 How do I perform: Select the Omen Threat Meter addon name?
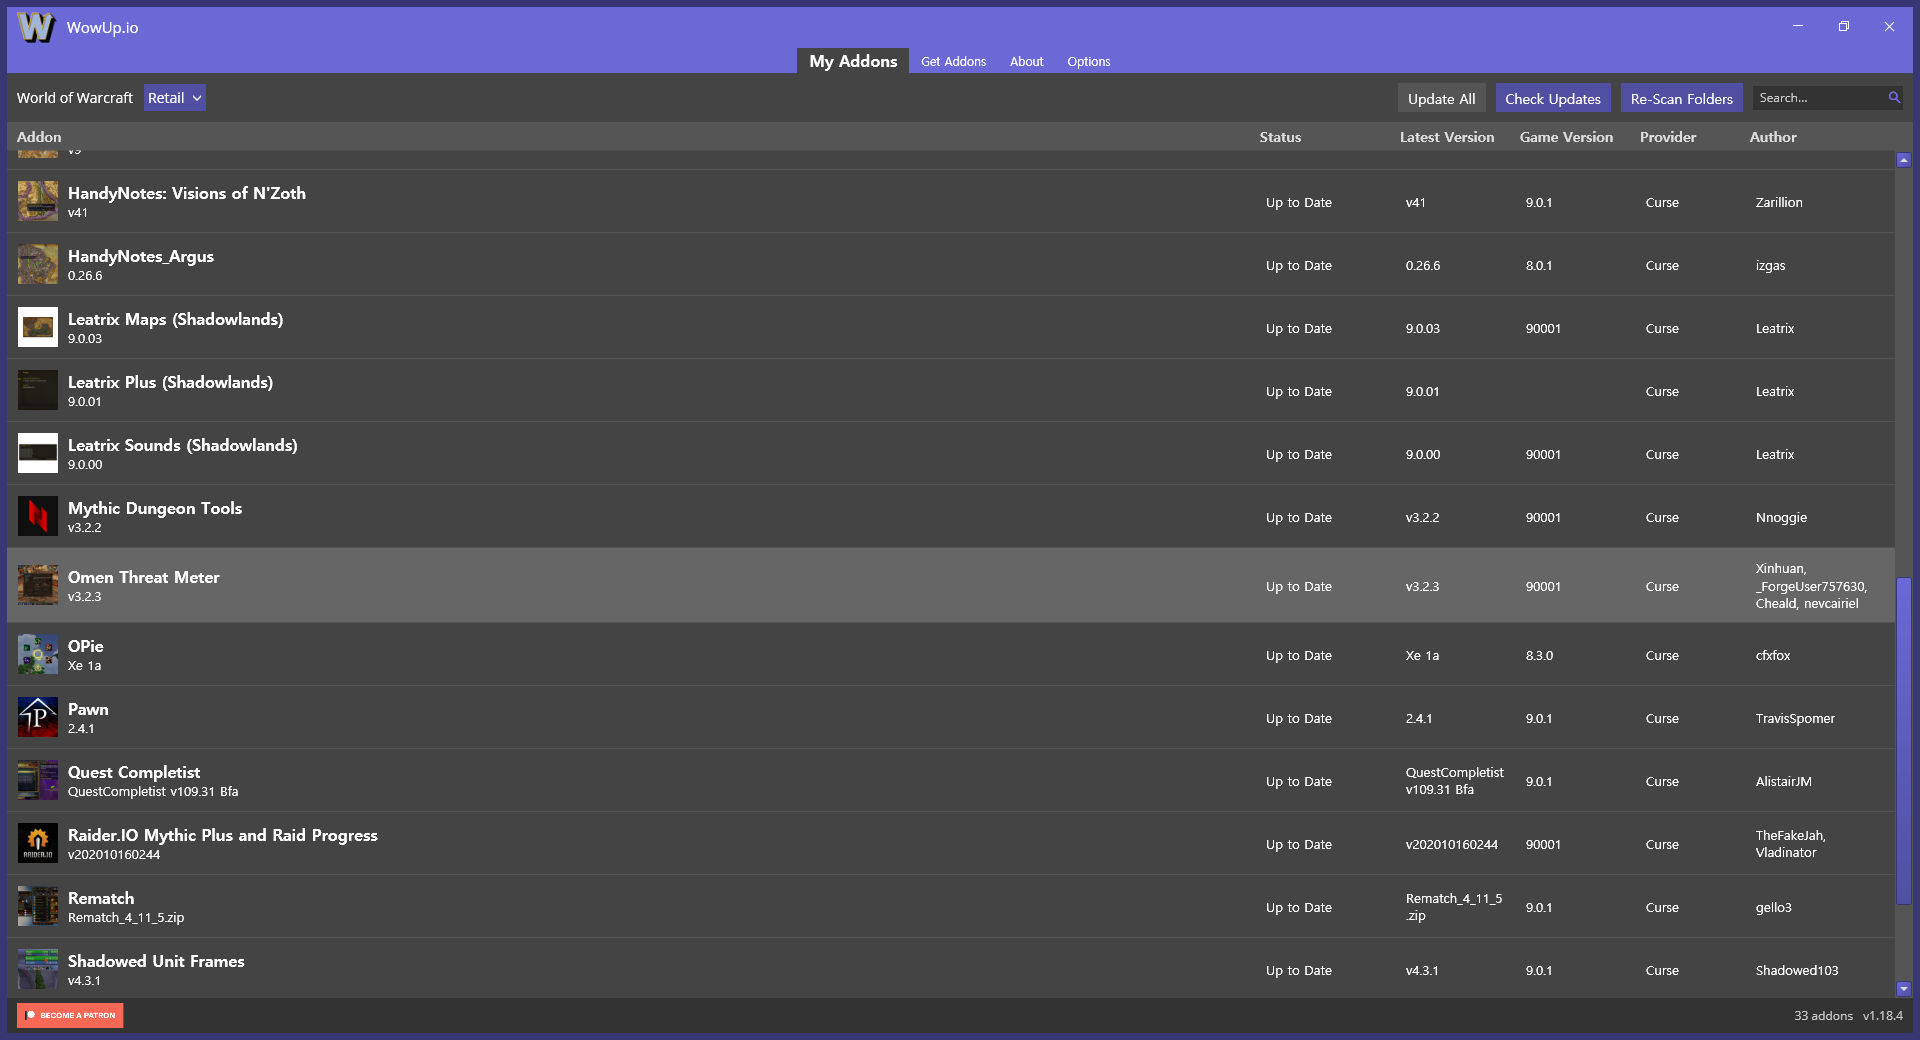click(x=143, y=577)
